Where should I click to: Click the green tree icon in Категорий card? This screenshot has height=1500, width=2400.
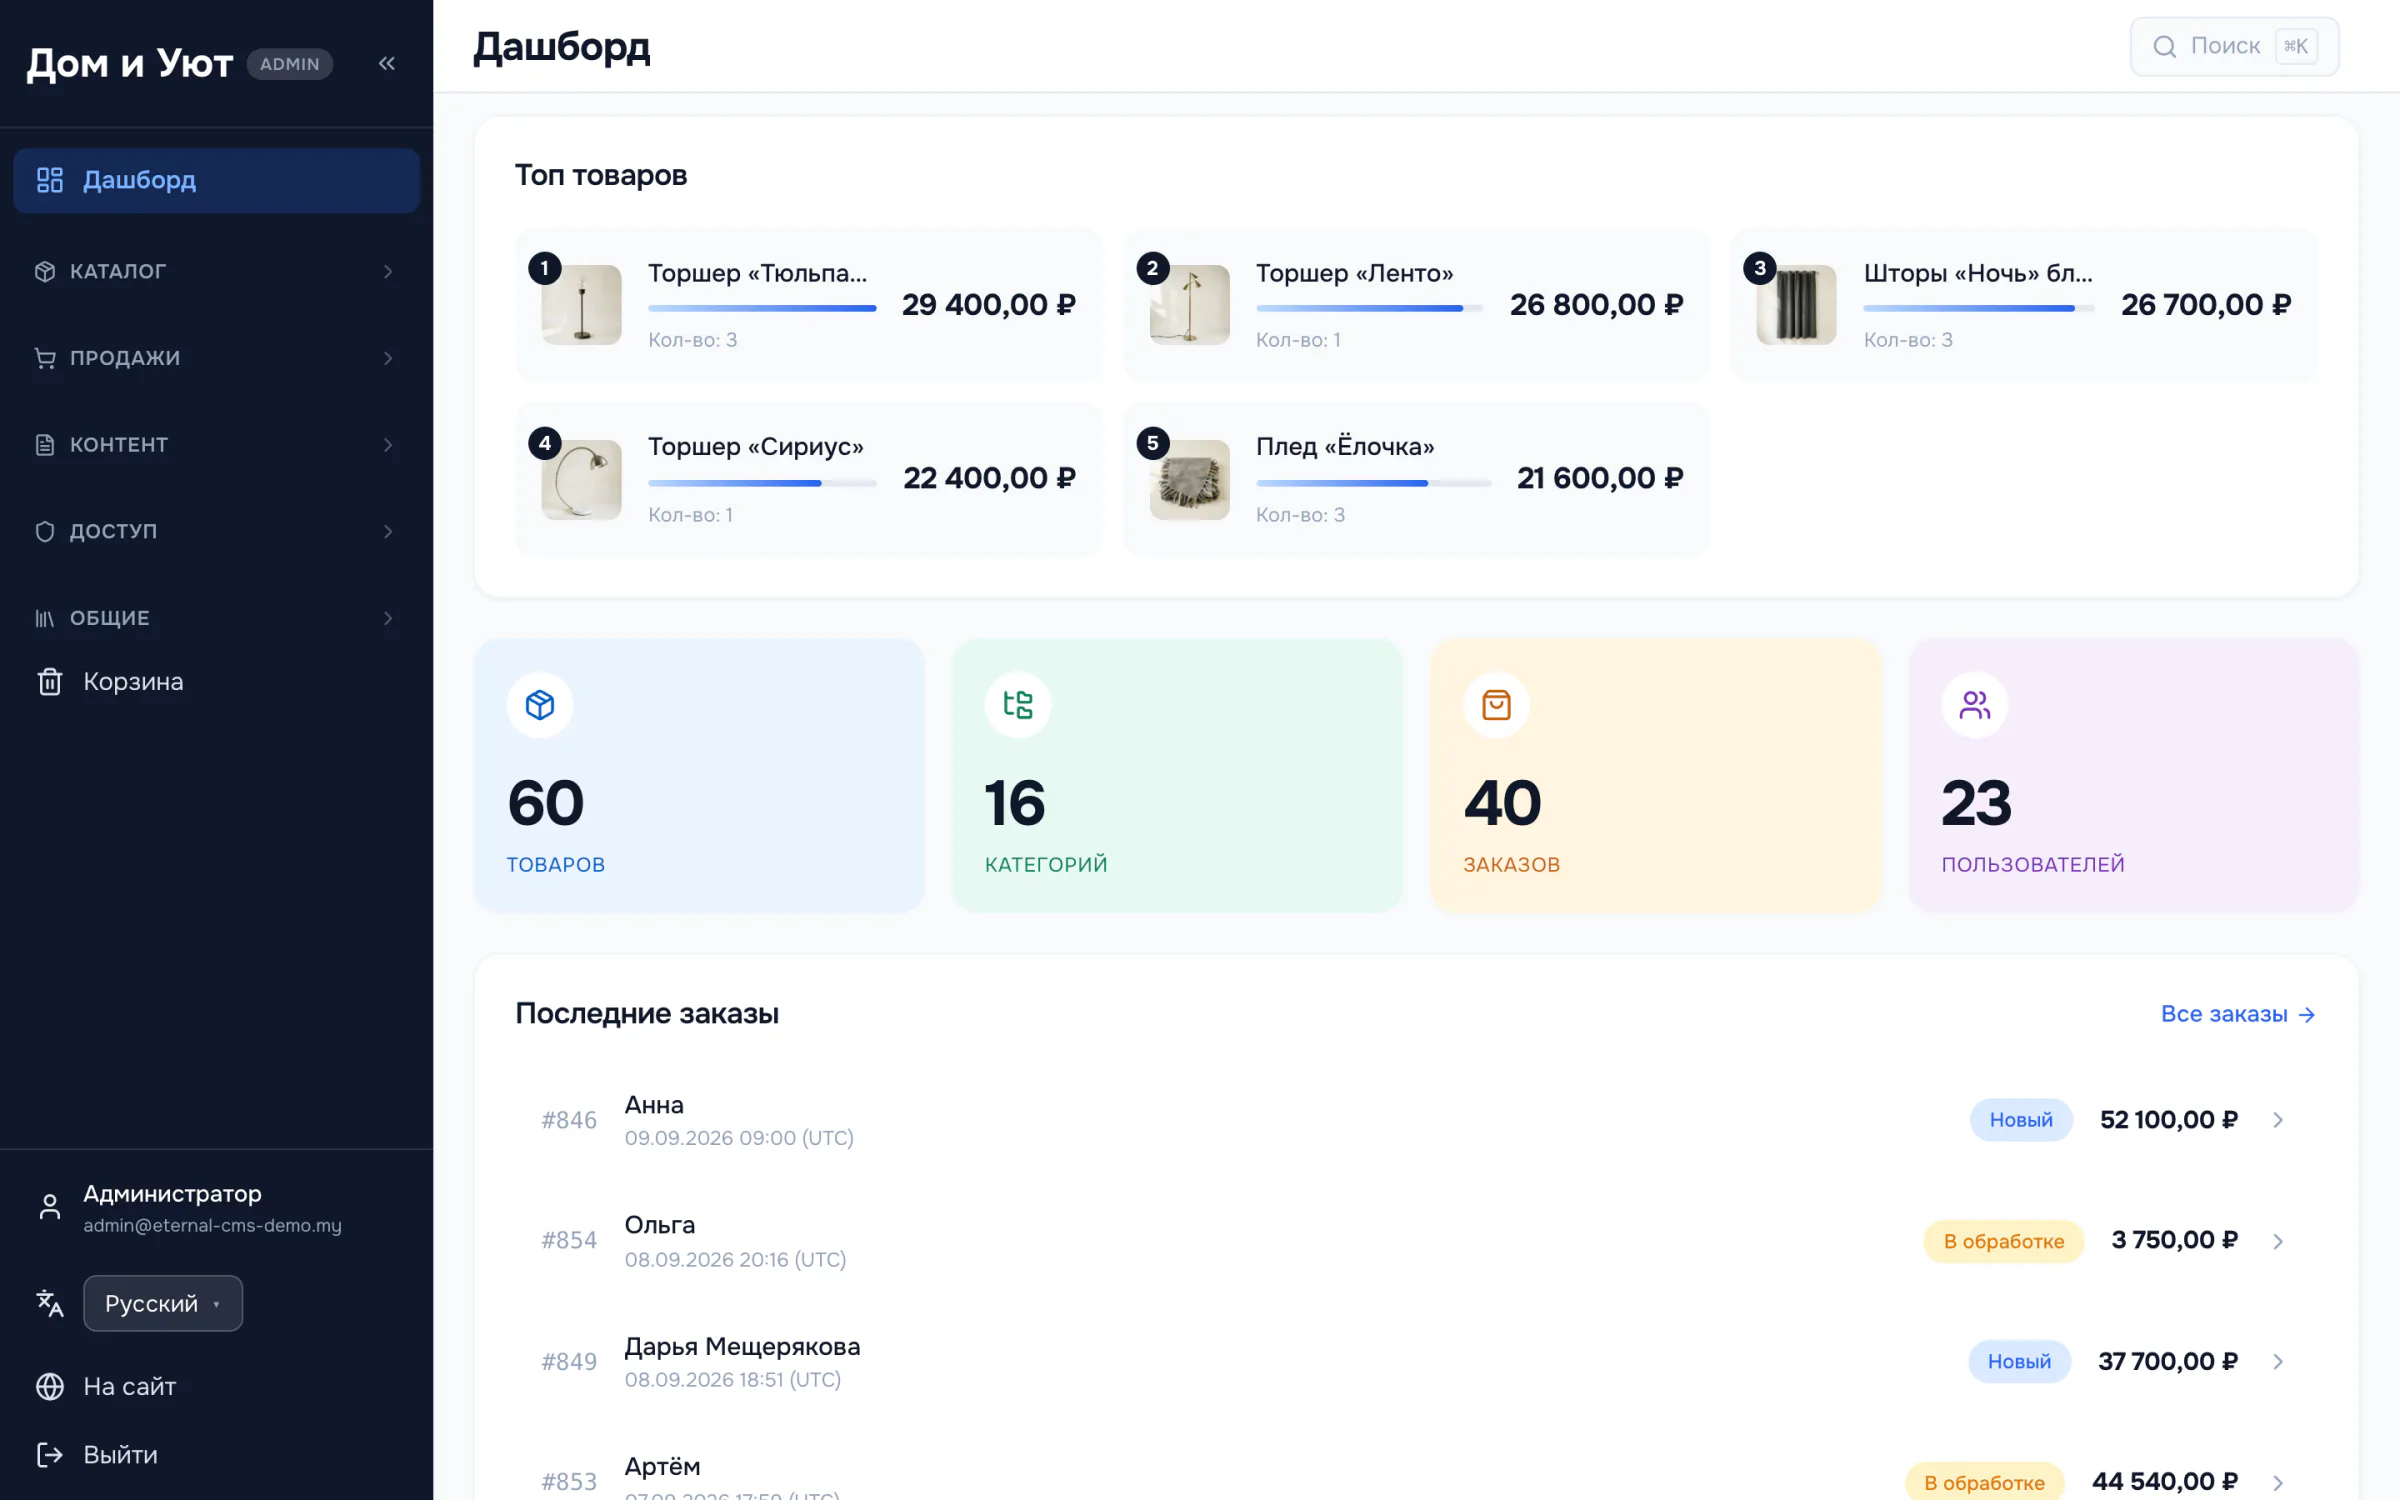1018,705
